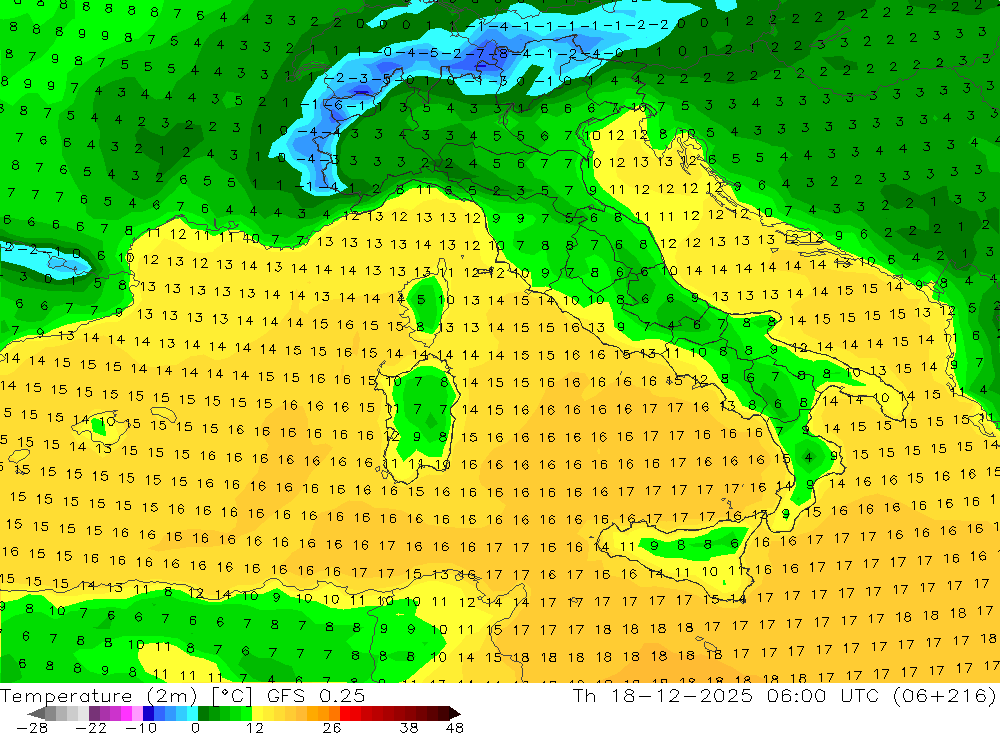Click the "-22" legend scale label
Screen dimensions: 1000x733
pyautogui.click(x=91, y=727)
